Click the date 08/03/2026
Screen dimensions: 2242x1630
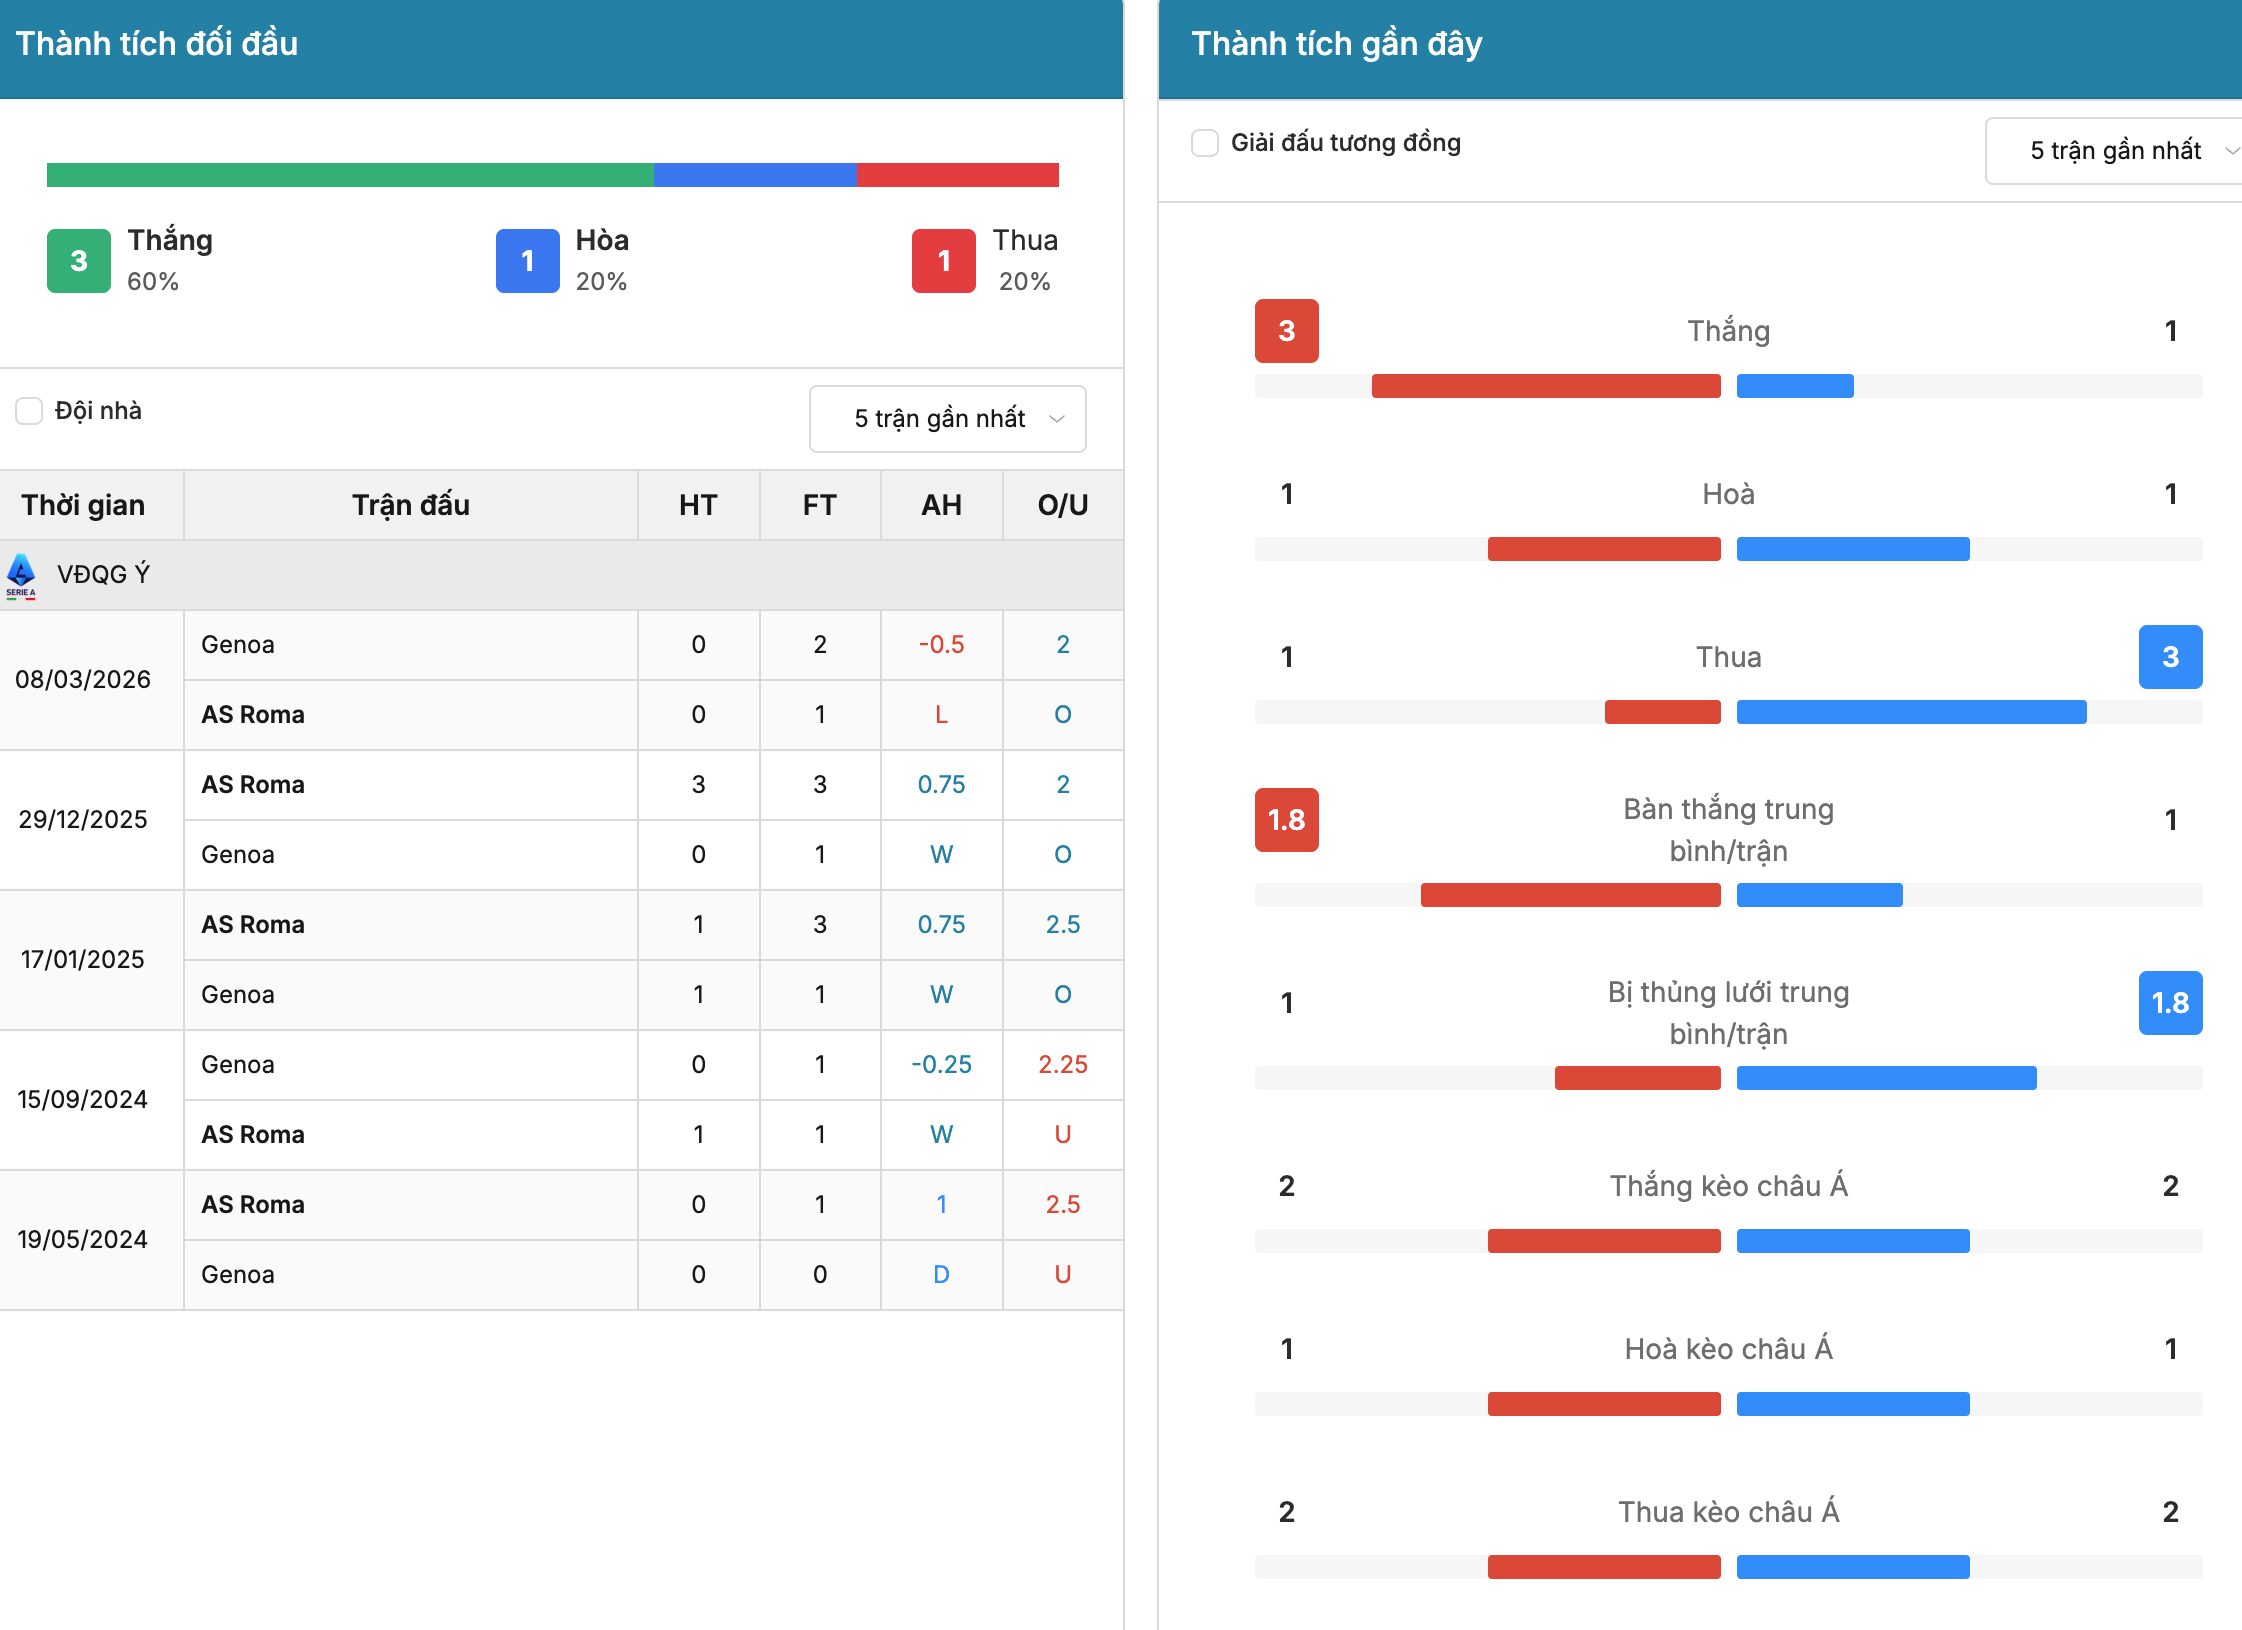coord(83,680)
